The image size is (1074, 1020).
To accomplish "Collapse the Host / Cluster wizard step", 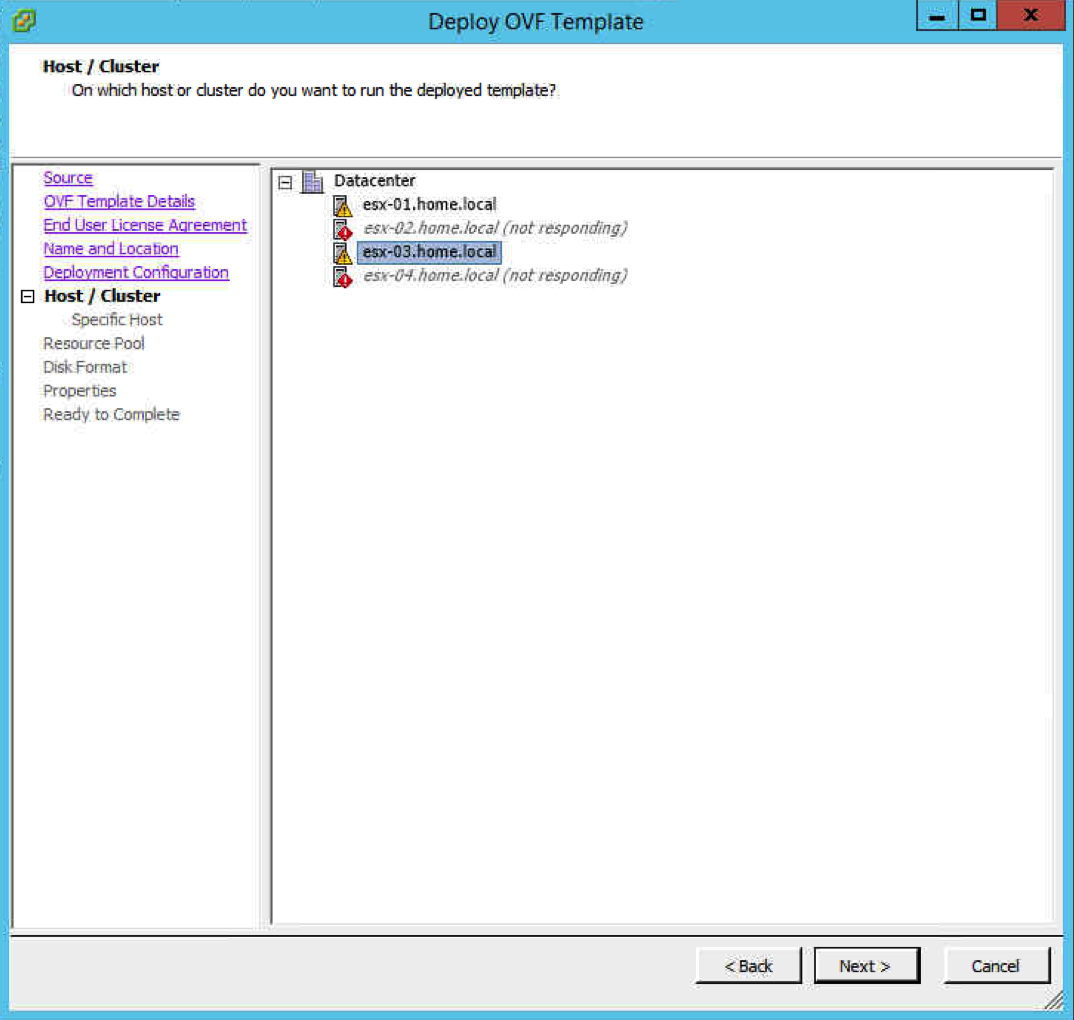I will click(x=27, y=297).
